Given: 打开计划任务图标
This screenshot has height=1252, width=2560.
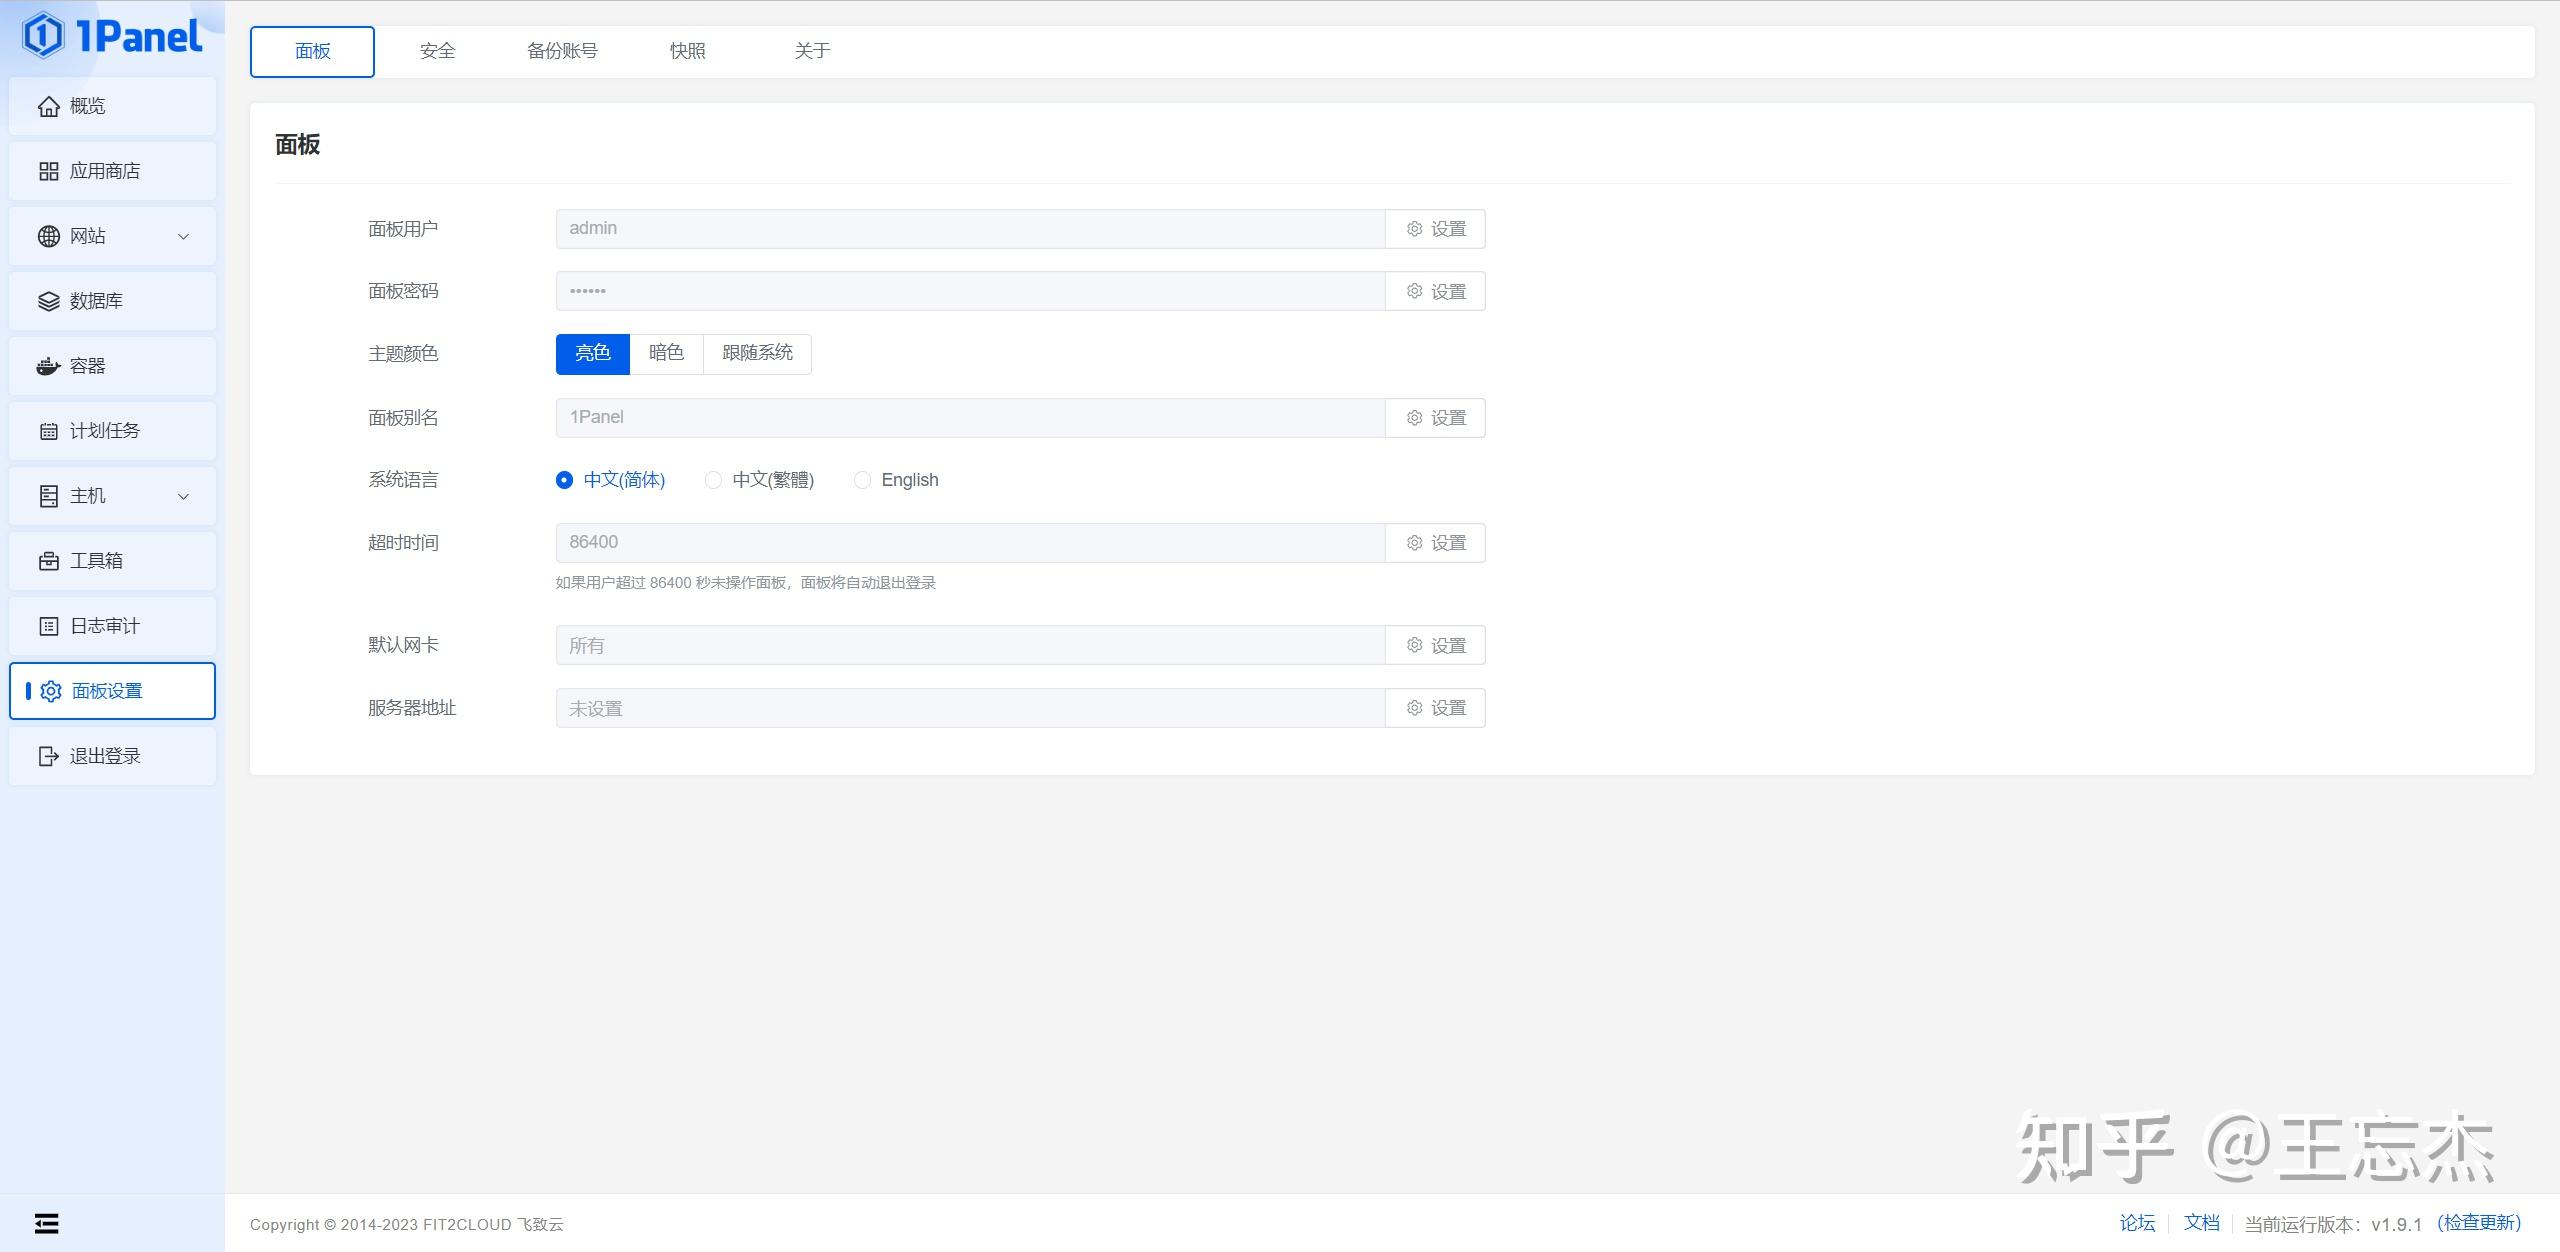Looking at the screenshot, I should pyautogui.click(x=49, y=431).
